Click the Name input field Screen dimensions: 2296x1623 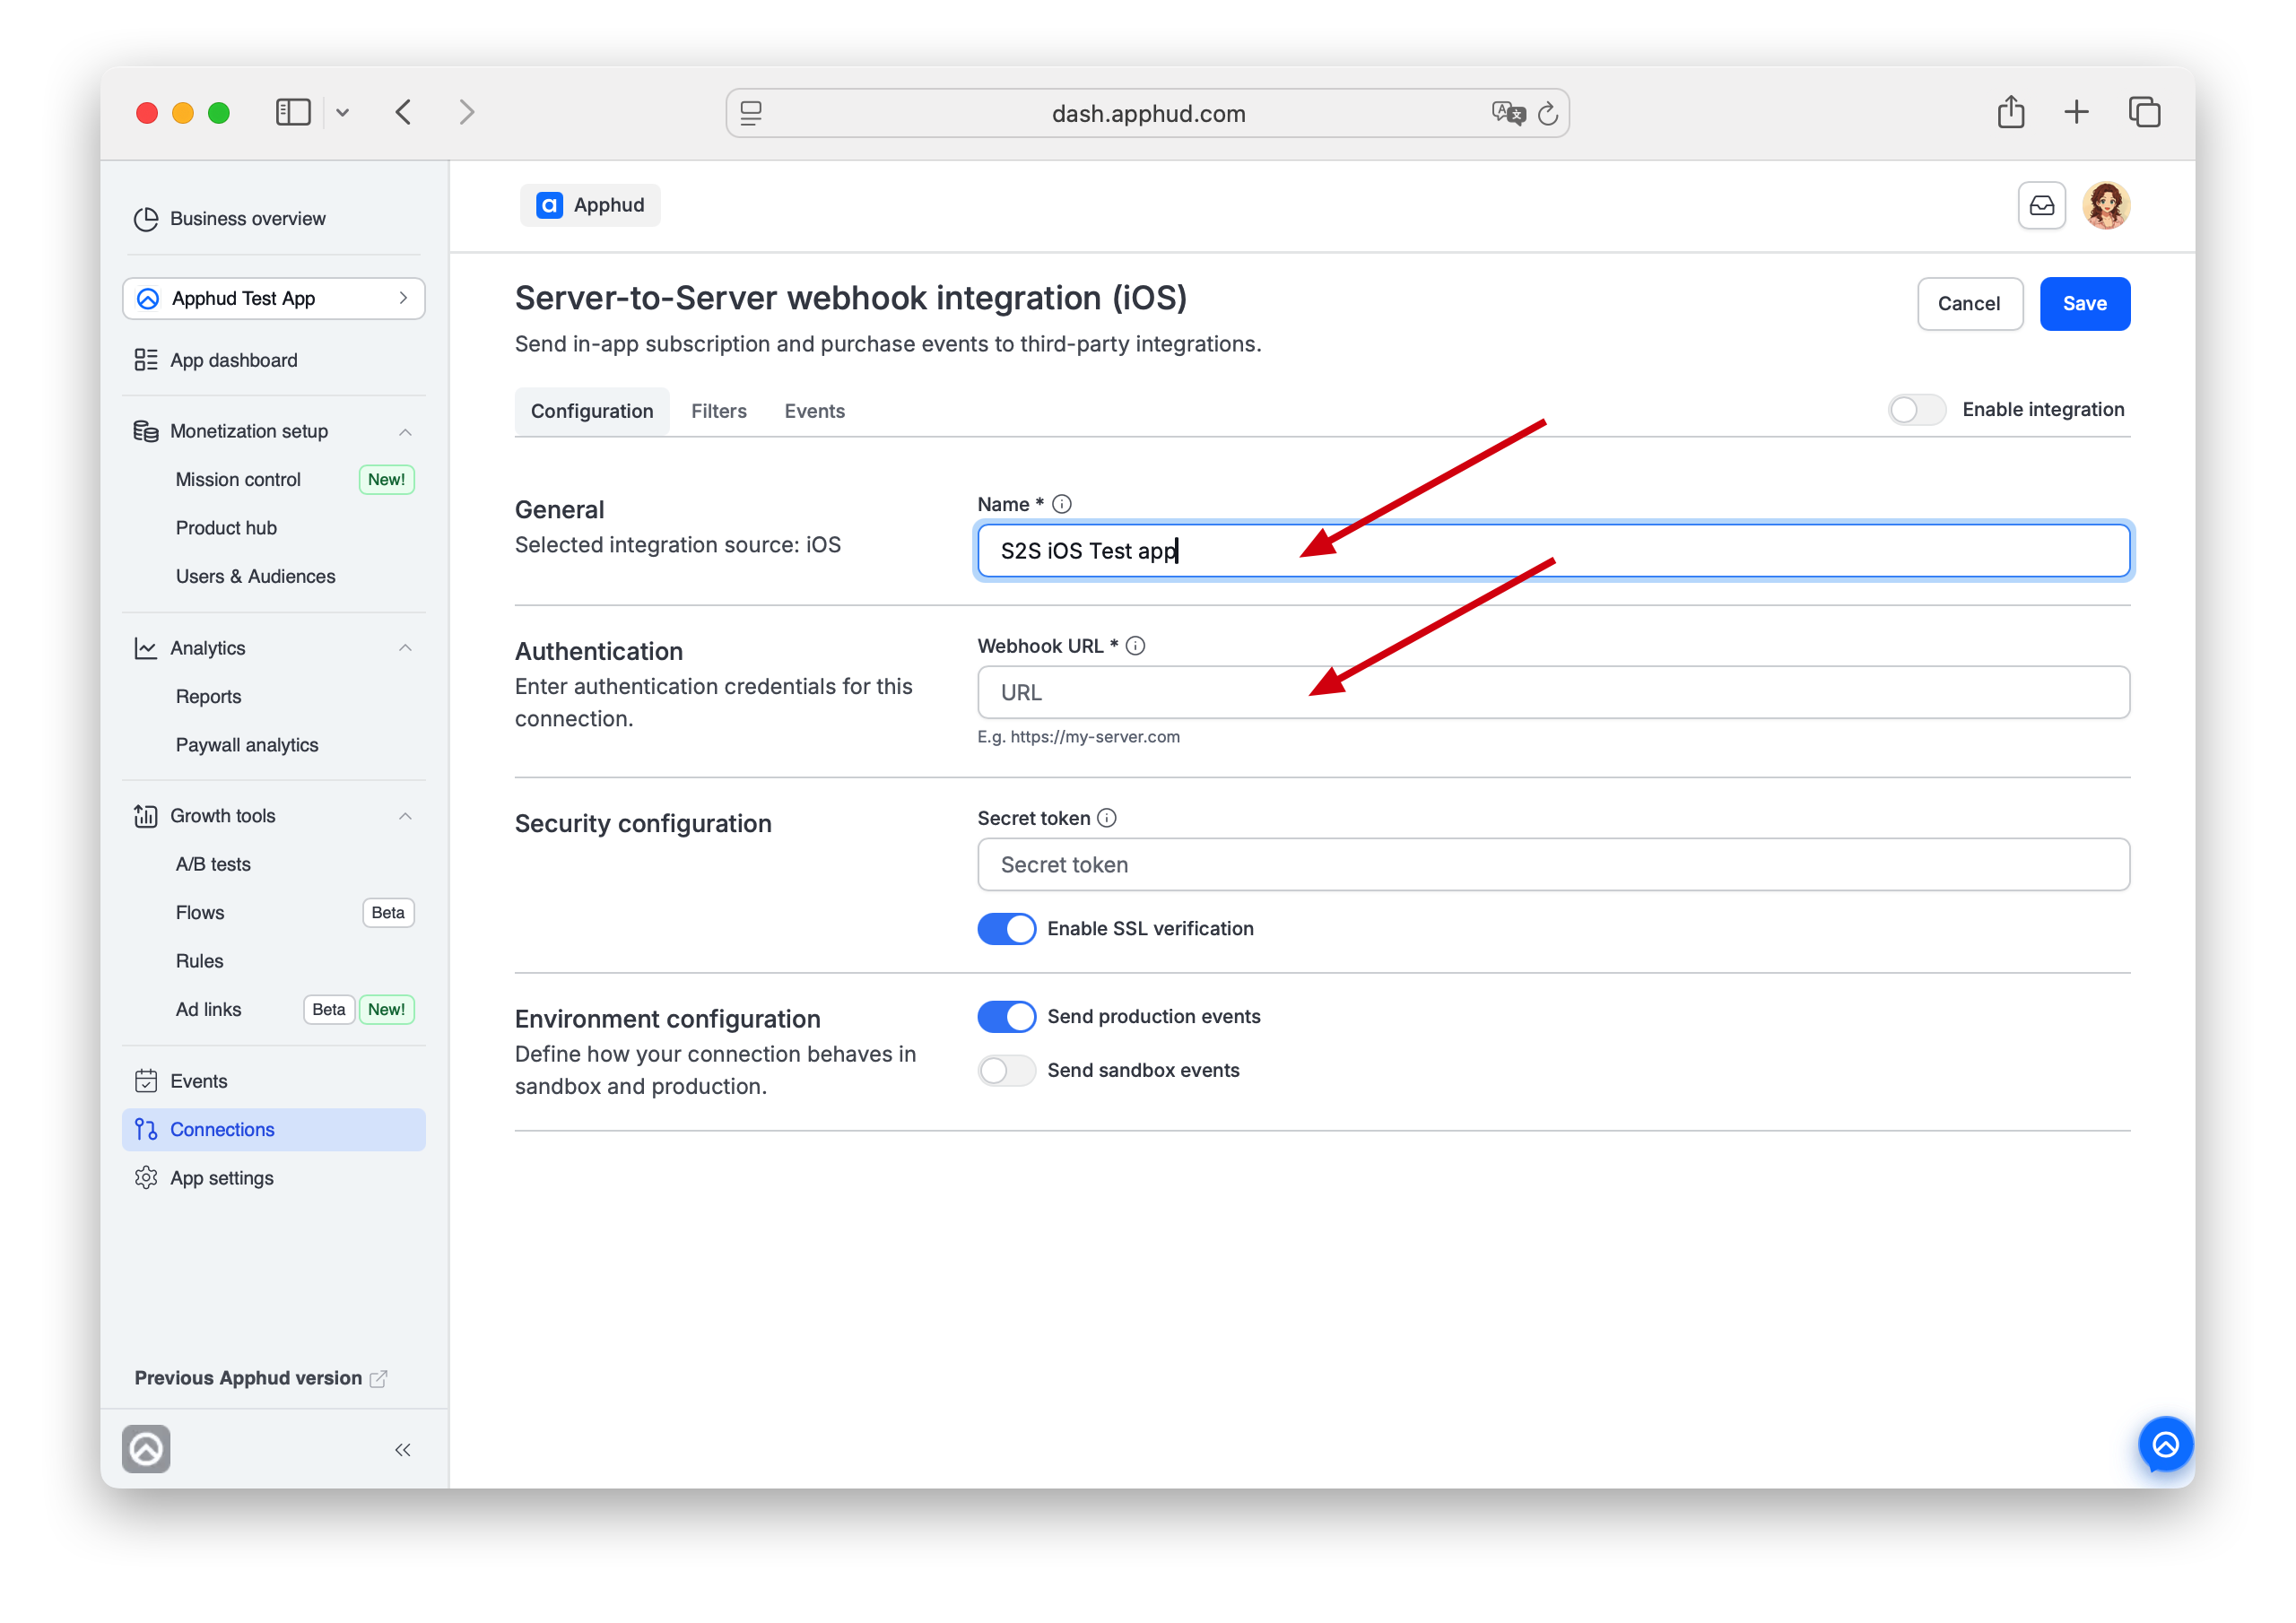[x=1553, y=551]
